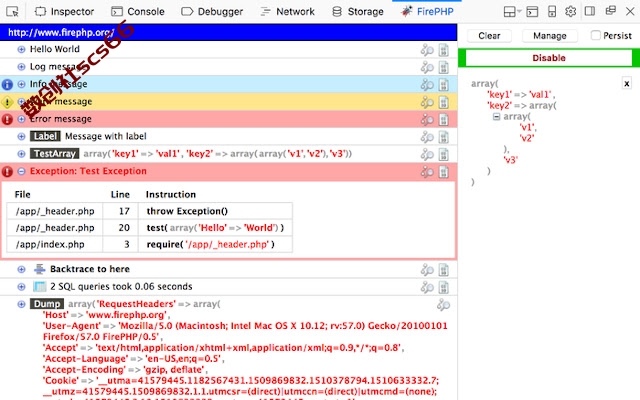The height and width of the screenshot is (400, 640).
Task: Click inspect icon on Backtrace row
Action: [x=427, y=270]
